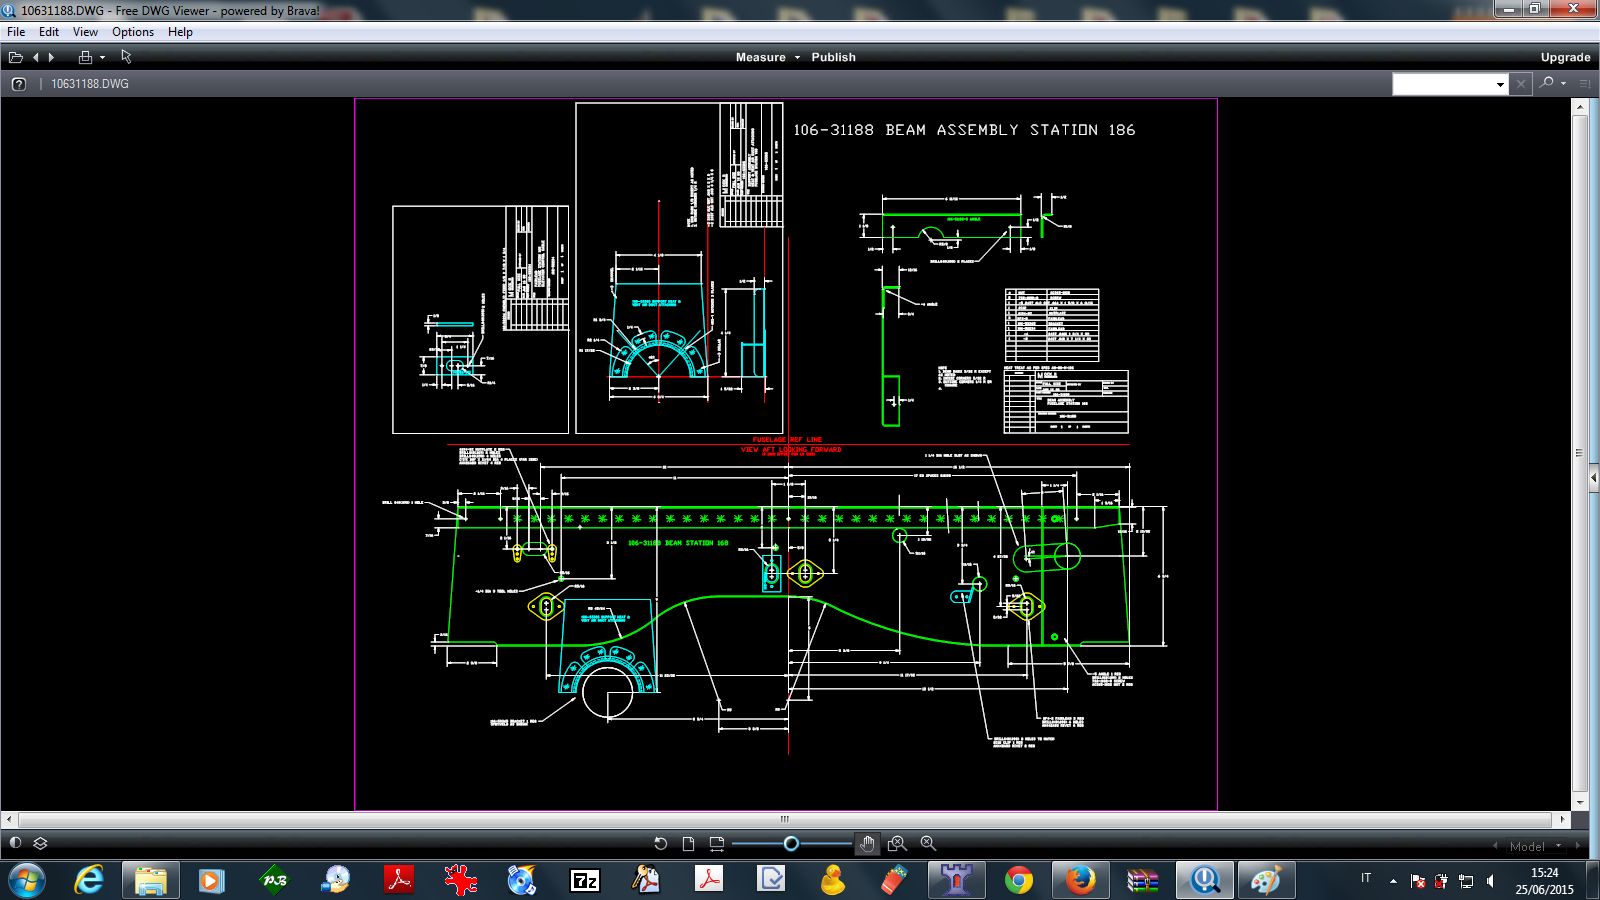Viewport: 1600px width, 900px height.
Task: Click the Upgrade button
Action: (1565, 57)
